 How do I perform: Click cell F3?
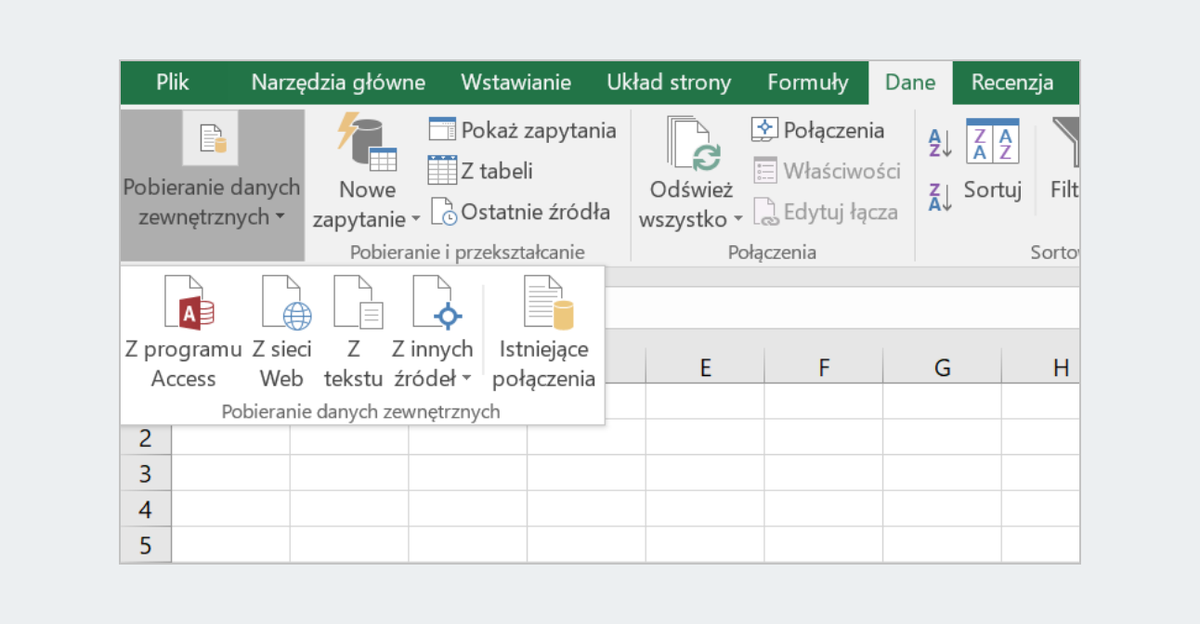click(x=823, y=474)
